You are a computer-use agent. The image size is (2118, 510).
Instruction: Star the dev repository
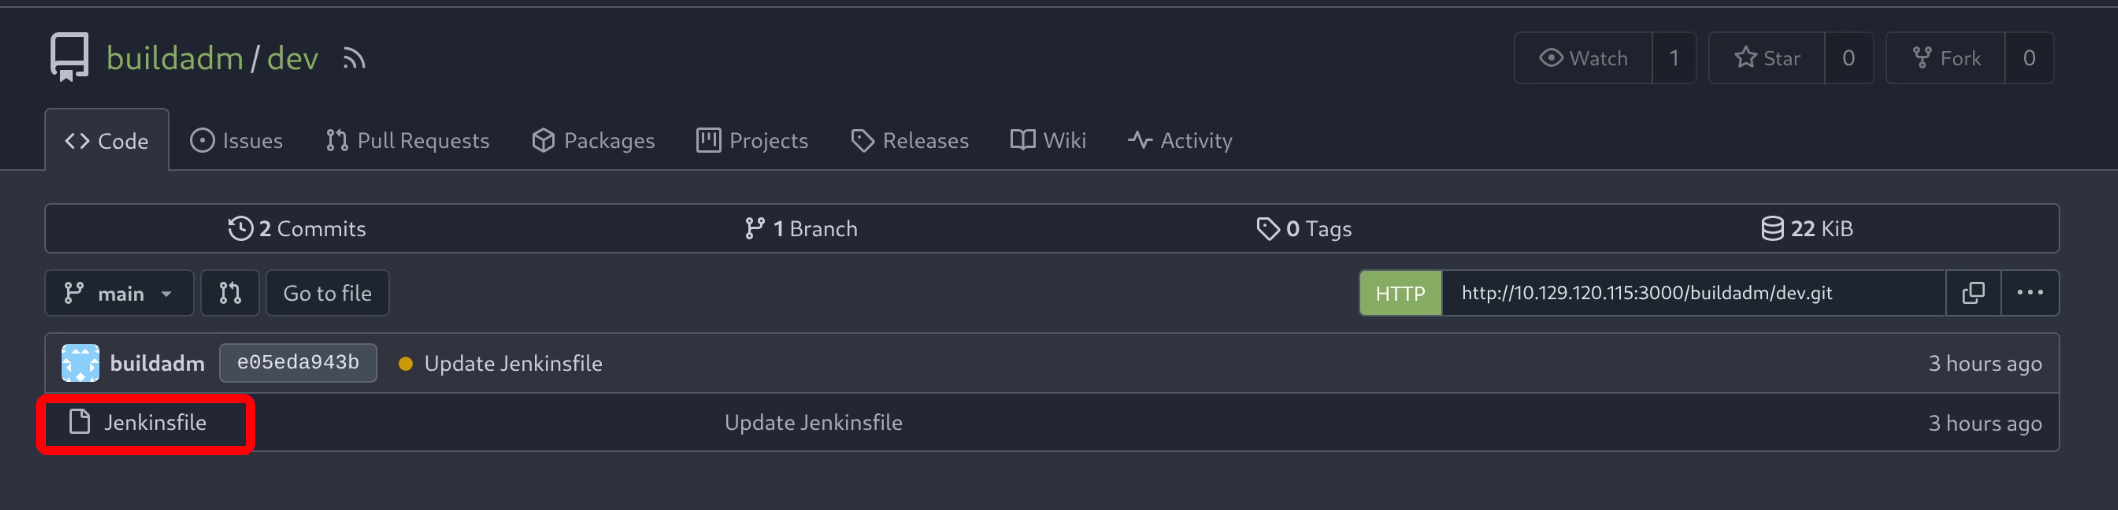[1767, 58]
